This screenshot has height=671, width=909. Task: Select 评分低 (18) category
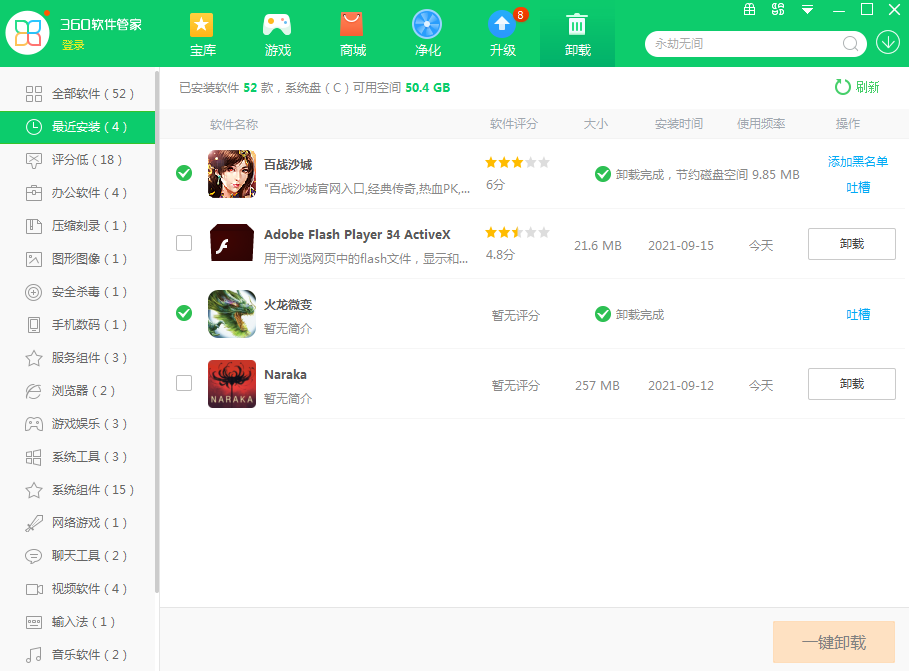click(78, 160)
